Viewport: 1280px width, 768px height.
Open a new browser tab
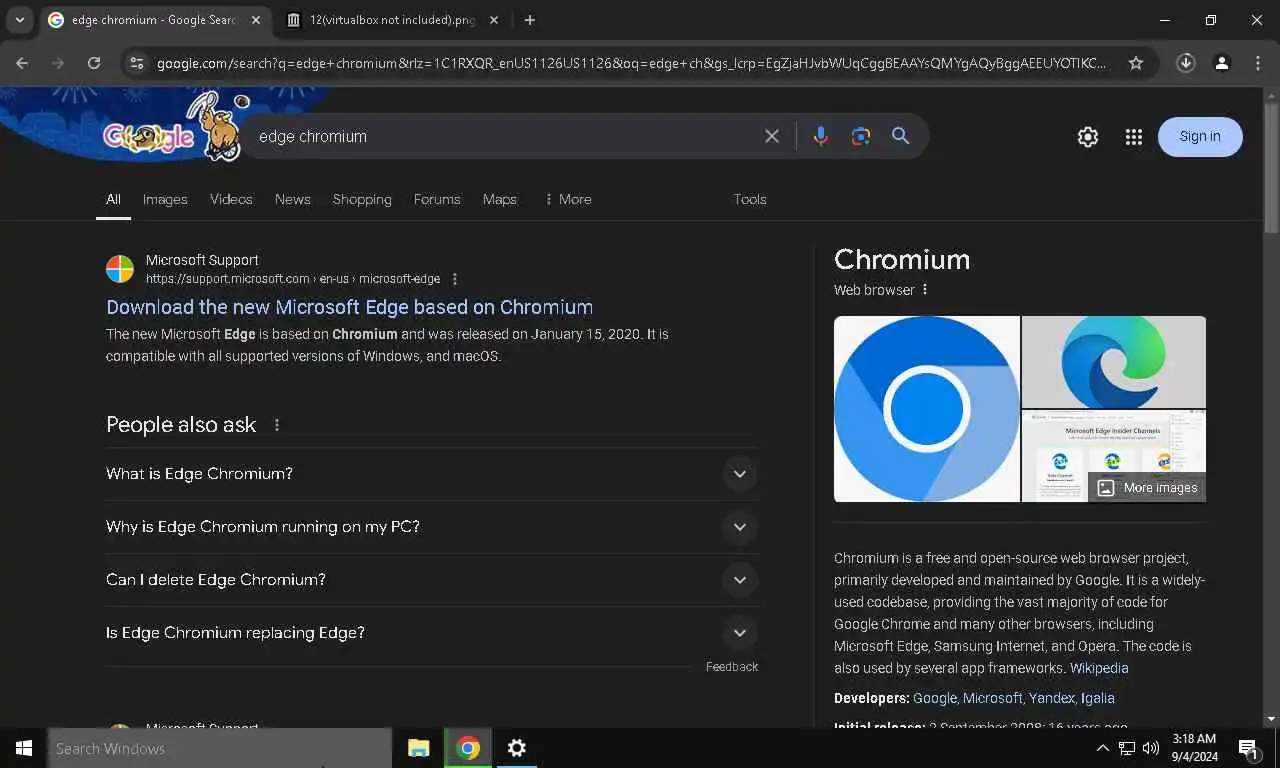pyautogui.click(x=530, y=20)
